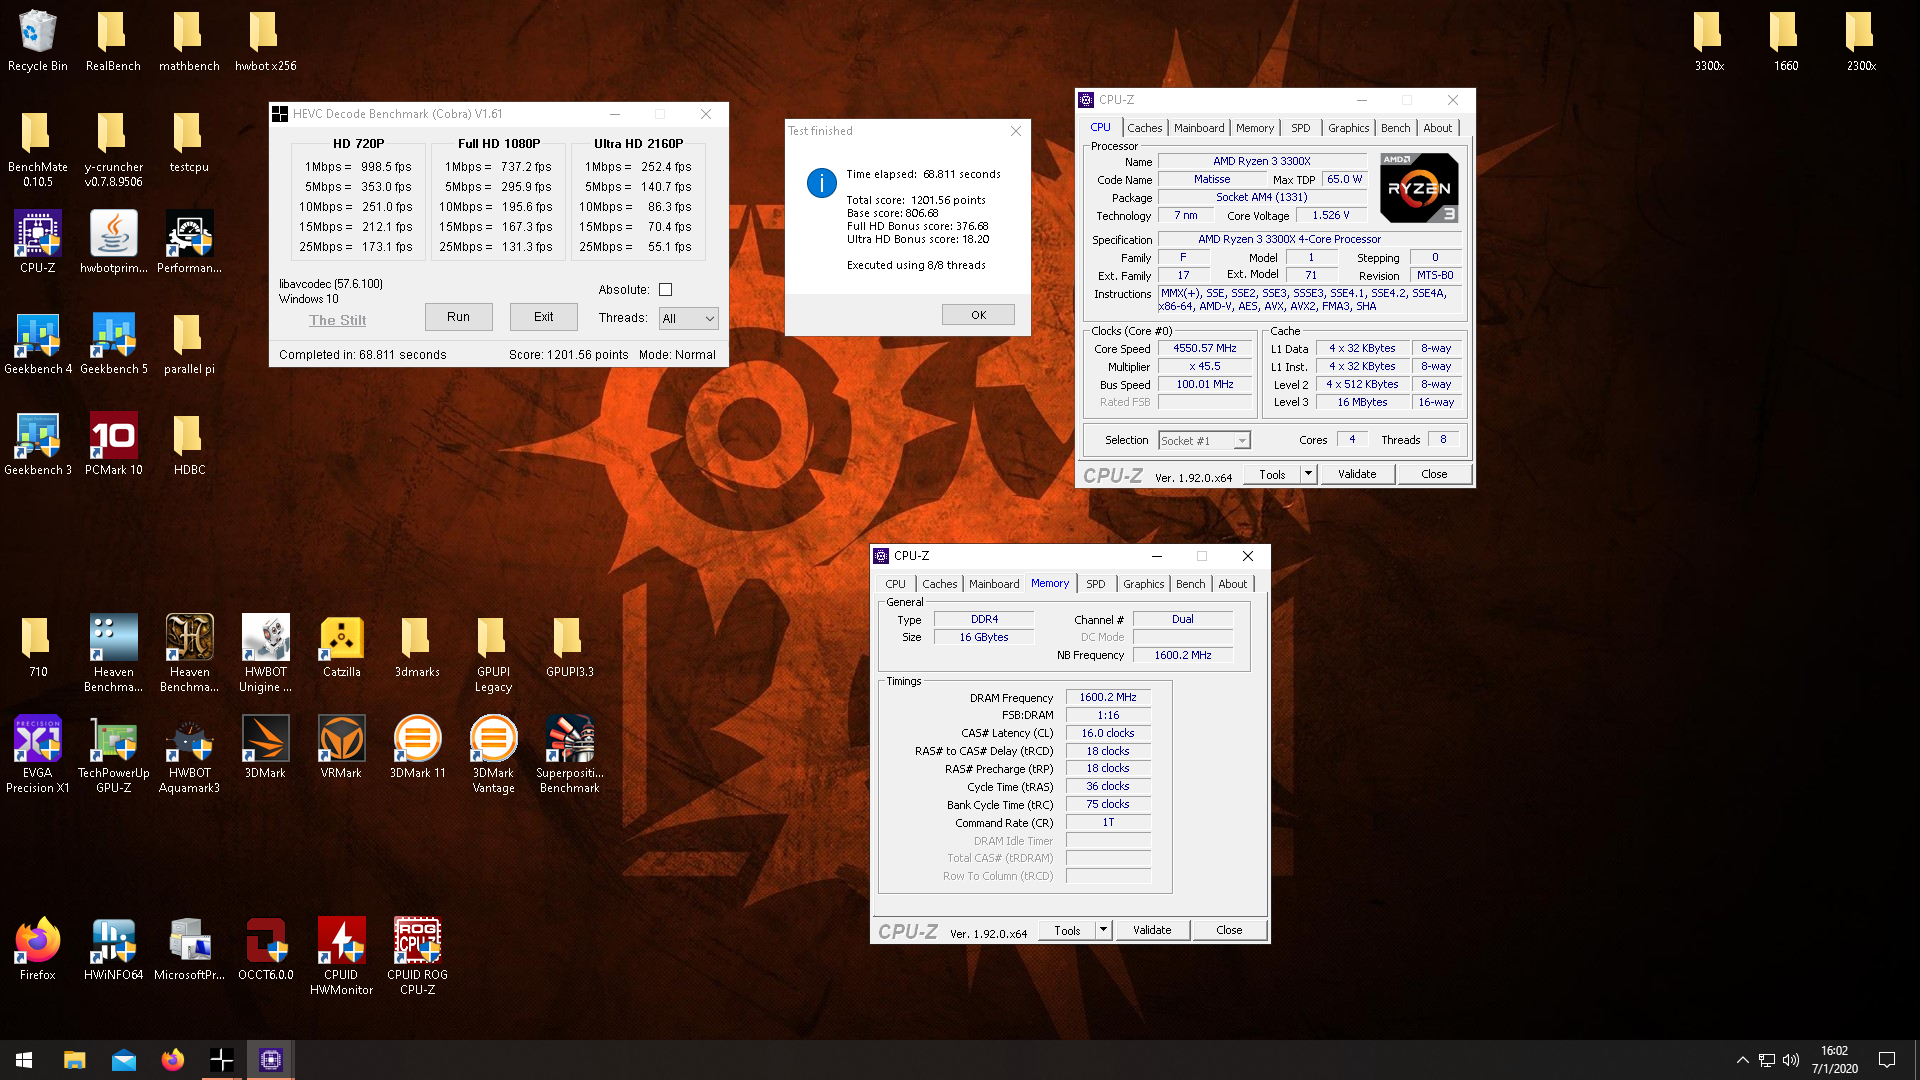Launch HWBOT Aquamark3 shortcut
This screenshot has width=1920, height=1080.
point(189,754)
